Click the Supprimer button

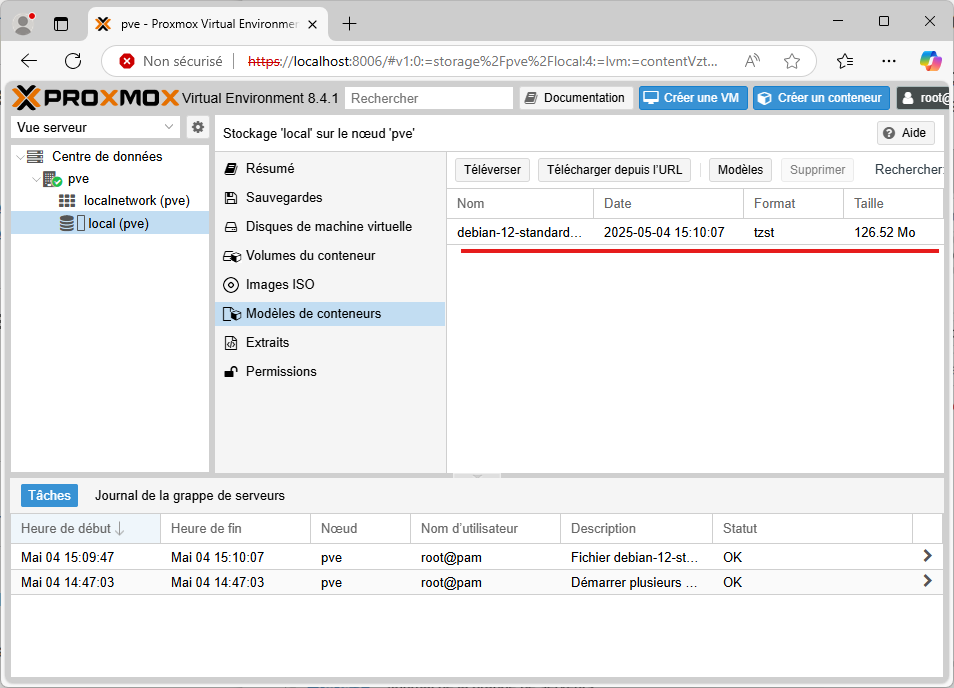pos(817,170)
